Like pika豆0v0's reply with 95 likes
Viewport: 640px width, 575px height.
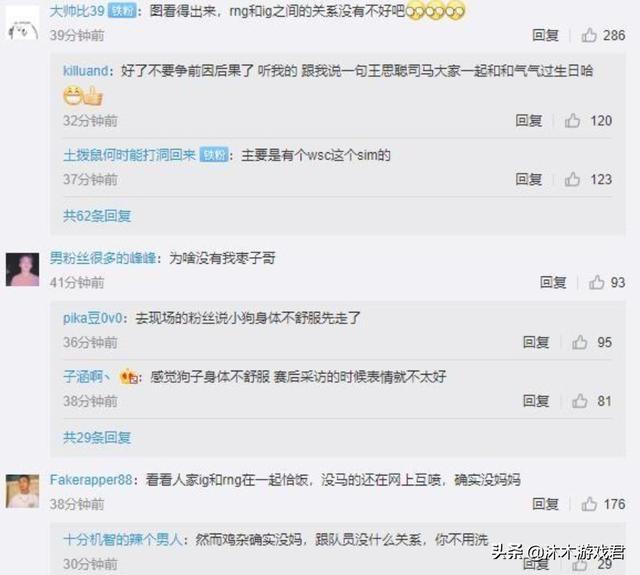[x=580, y=342]
